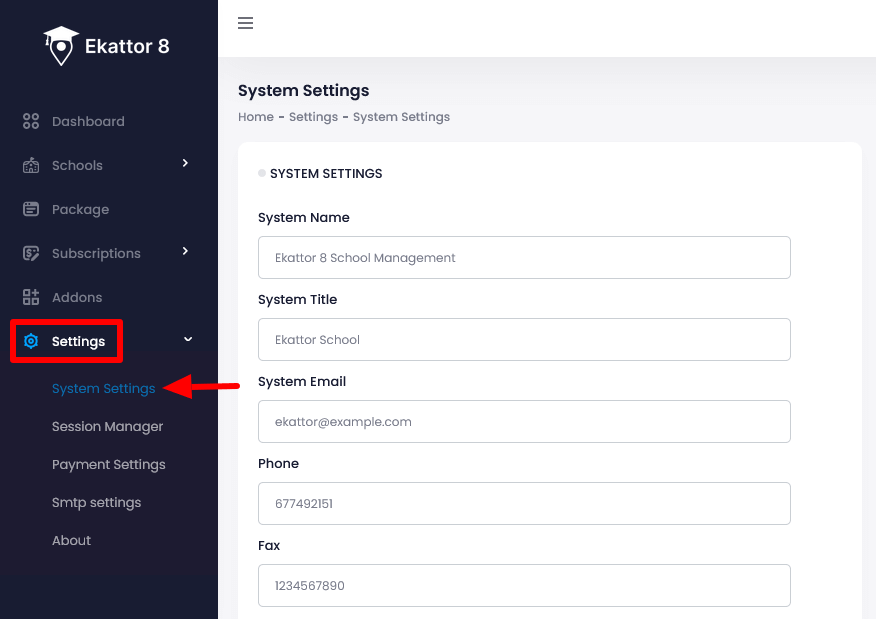Open Session Manager from the sidebar
Image resolution: width=876 pixels, height=619 pixels.
107,426
